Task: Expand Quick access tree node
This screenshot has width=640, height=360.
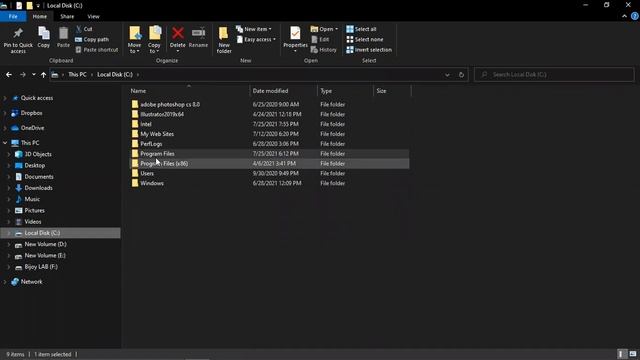Action: [5, 98]
